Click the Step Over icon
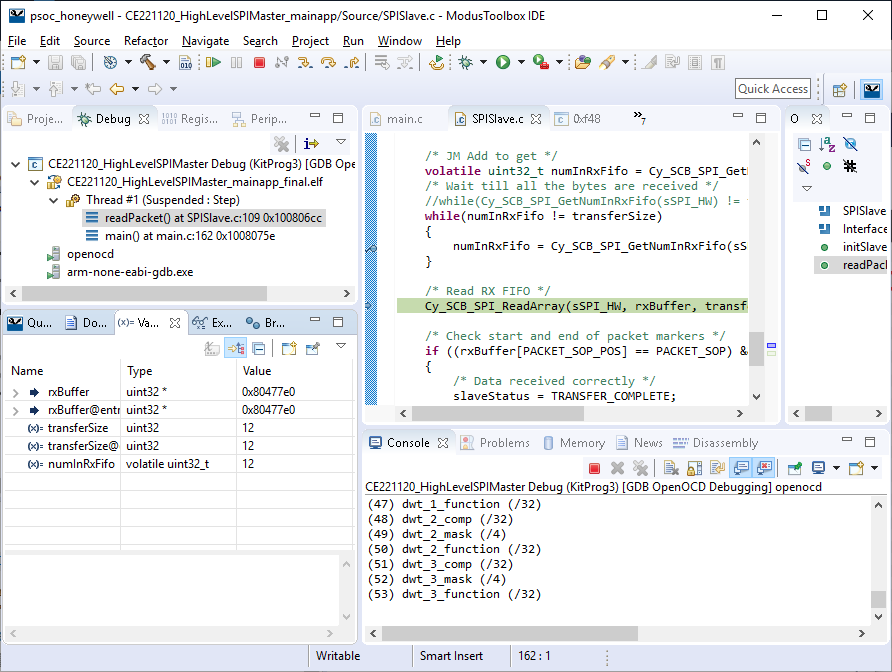Screen dimensions: 892x672 329,63
